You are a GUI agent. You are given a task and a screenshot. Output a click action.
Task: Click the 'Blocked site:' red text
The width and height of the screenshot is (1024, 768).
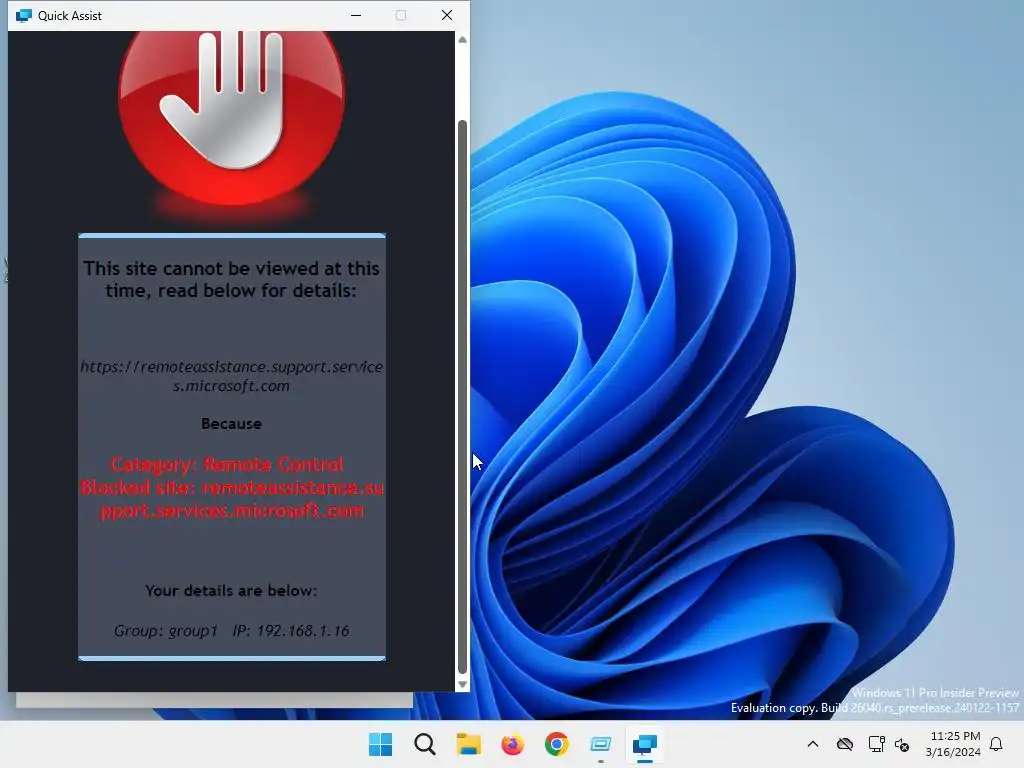232,499
